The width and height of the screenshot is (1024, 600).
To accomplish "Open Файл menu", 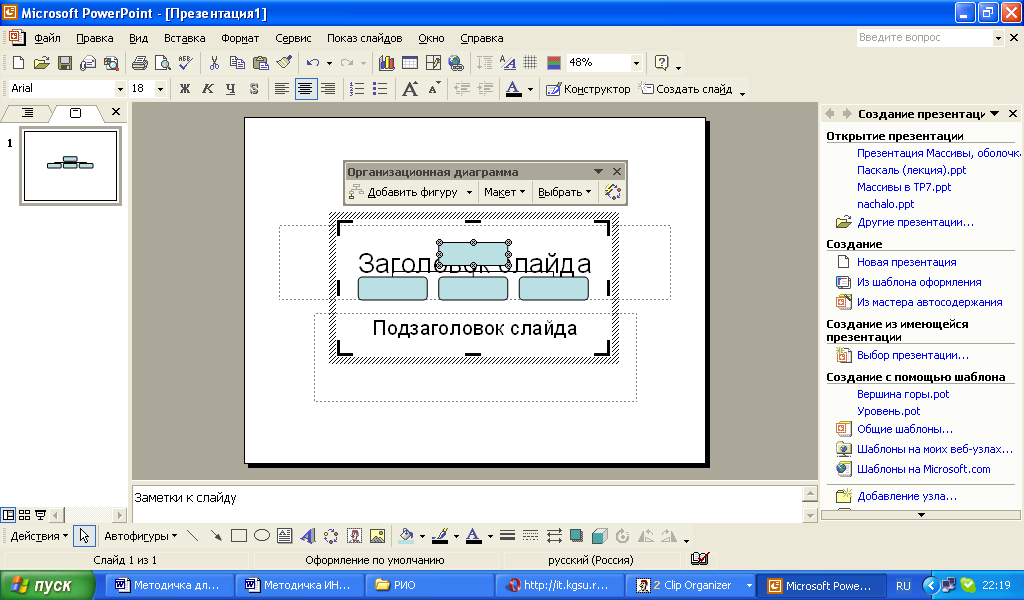I will tap(47, 38).
